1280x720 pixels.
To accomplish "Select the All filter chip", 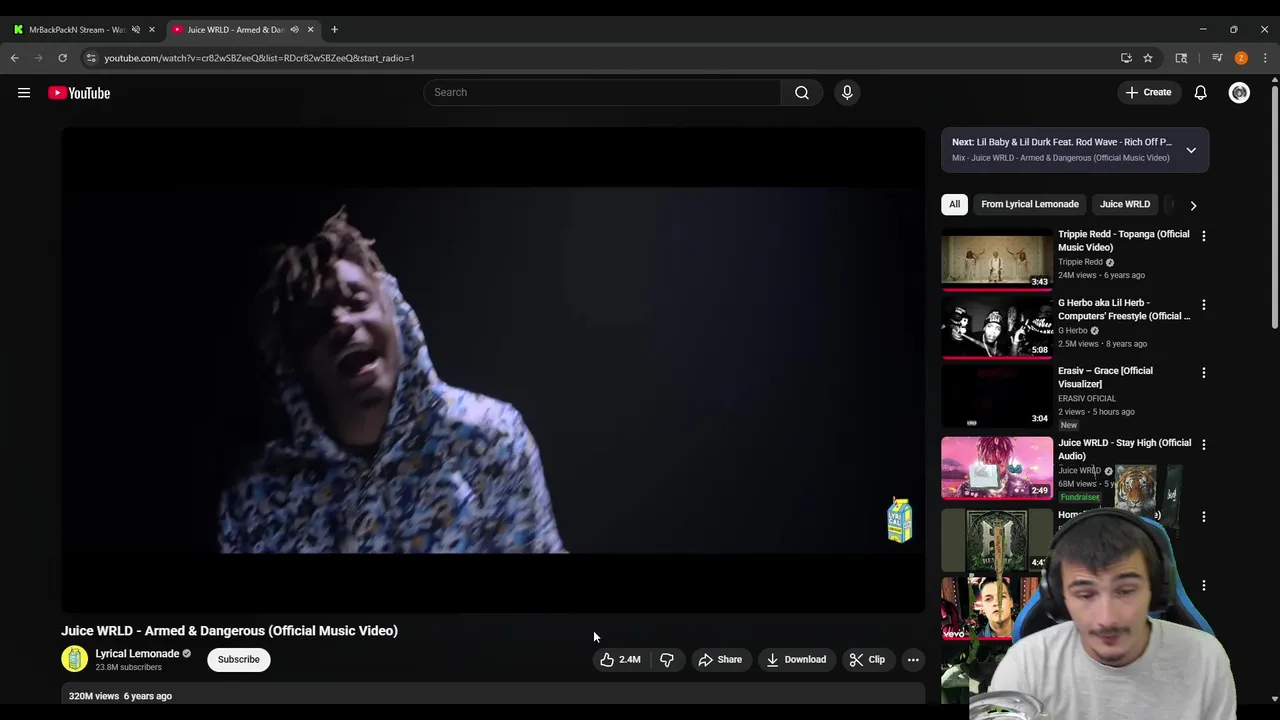I will click(954, 204).
